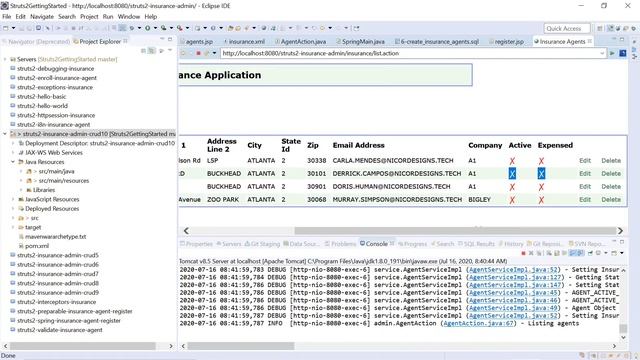Minimize the Console panel area
The height and width of the screenshot is (360, 640).
[614, 242]
